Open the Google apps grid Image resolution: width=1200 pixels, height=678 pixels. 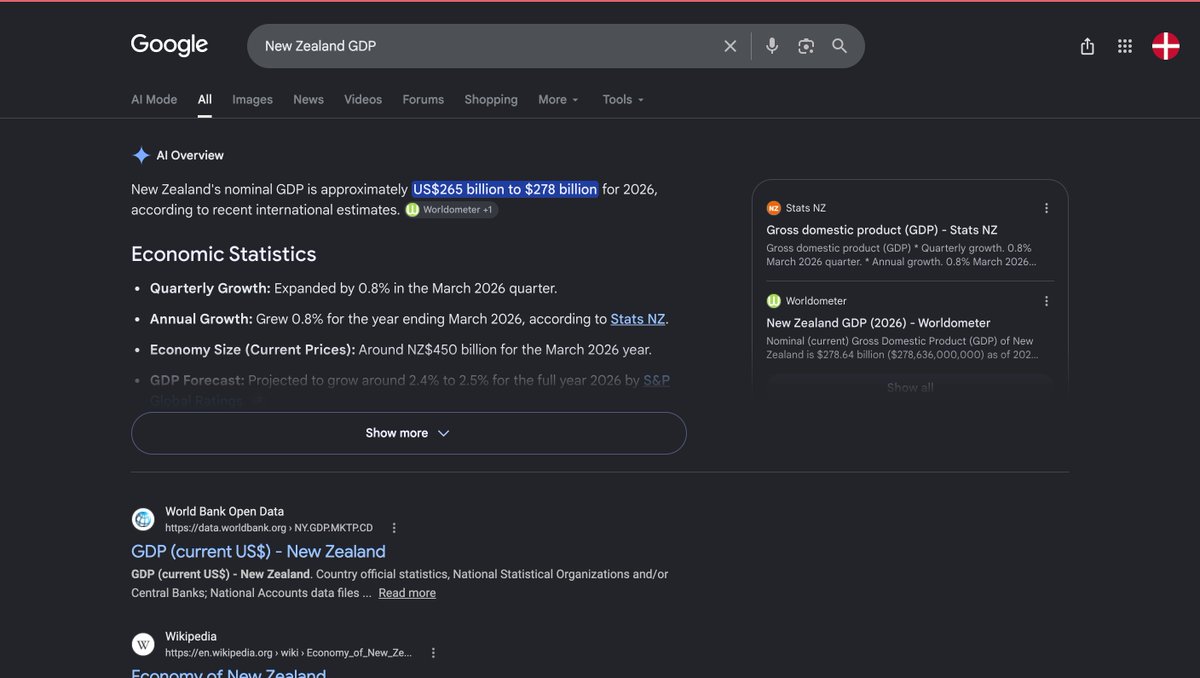pyautogui.click(x=1125, y=46)
